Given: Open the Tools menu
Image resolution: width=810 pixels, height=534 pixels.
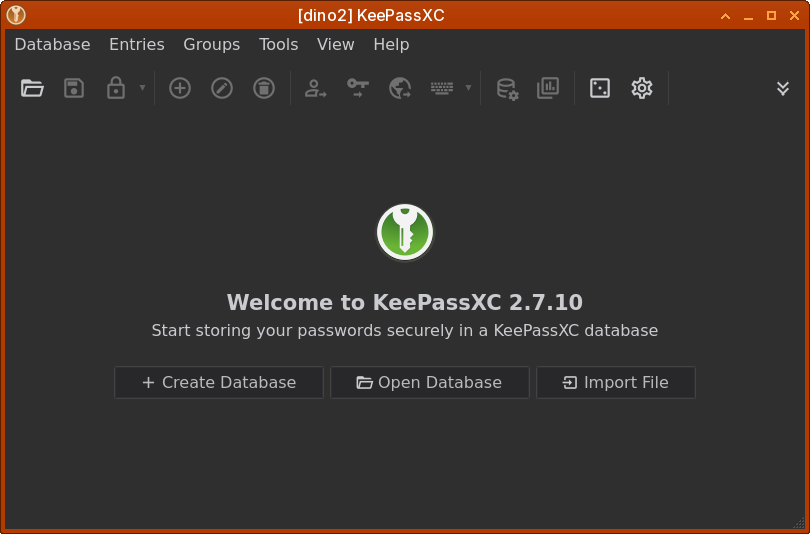Looking at the screenshot, I should coord(278,44).
